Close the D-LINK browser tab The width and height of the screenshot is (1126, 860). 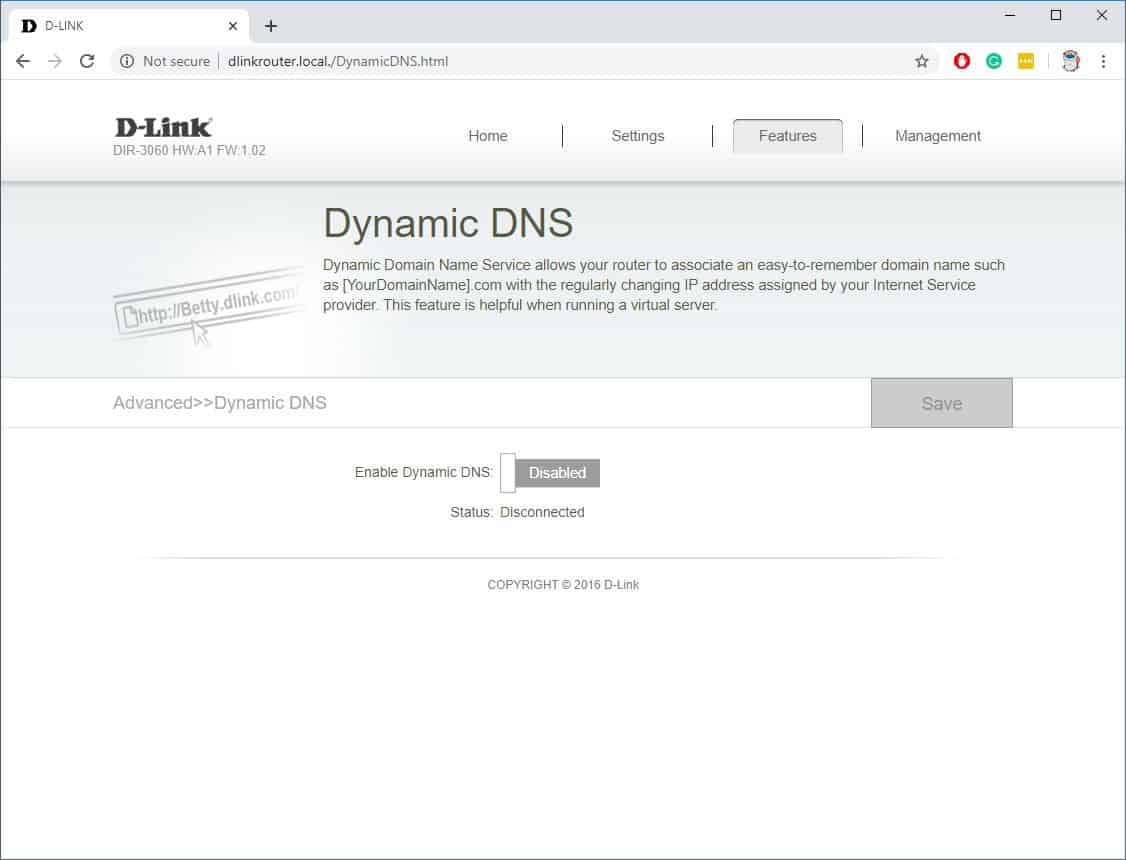[x=233, y=26]
